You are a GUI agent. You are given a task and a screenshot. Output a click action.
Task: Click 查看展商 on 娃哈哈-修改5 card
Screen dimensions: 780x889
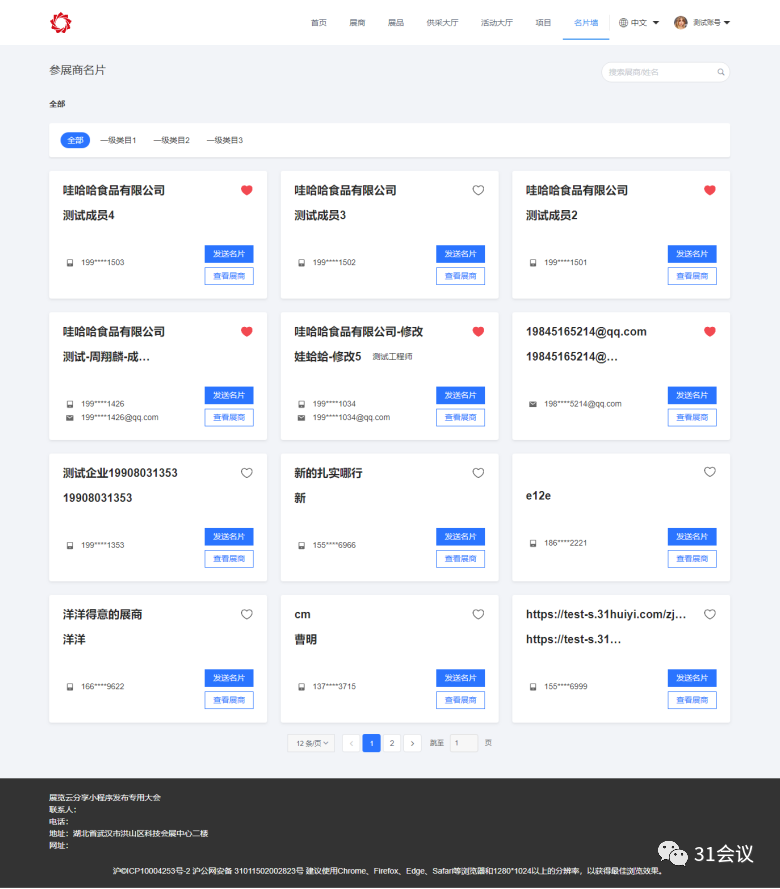coord(460,417)
